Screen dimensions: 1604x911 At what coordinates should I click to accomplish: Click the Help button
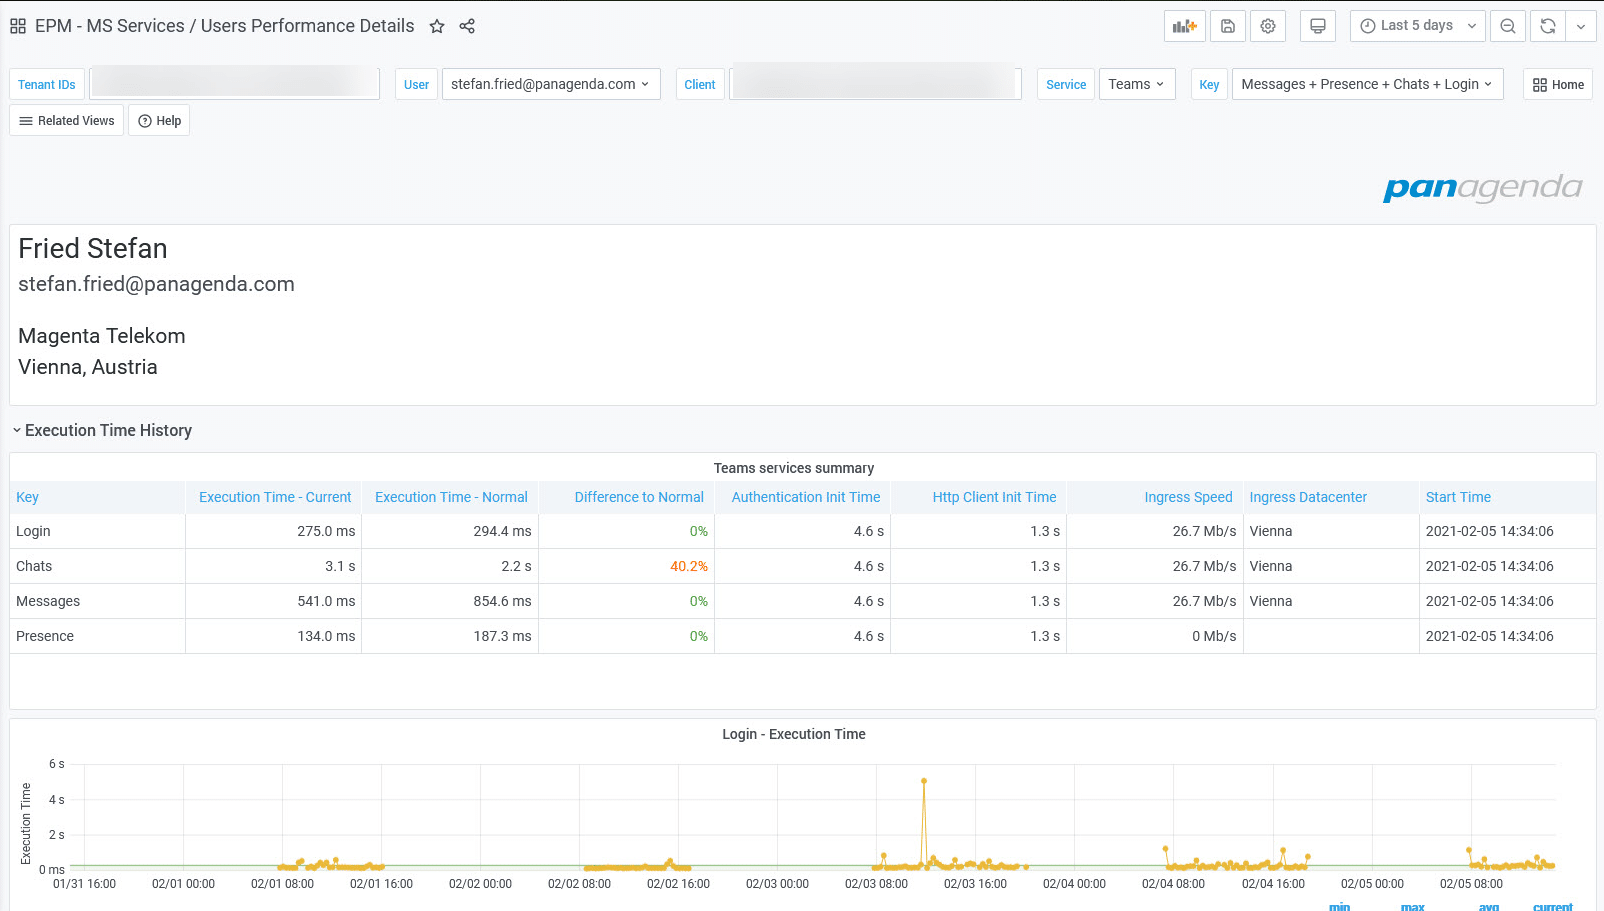coord(160,121)
